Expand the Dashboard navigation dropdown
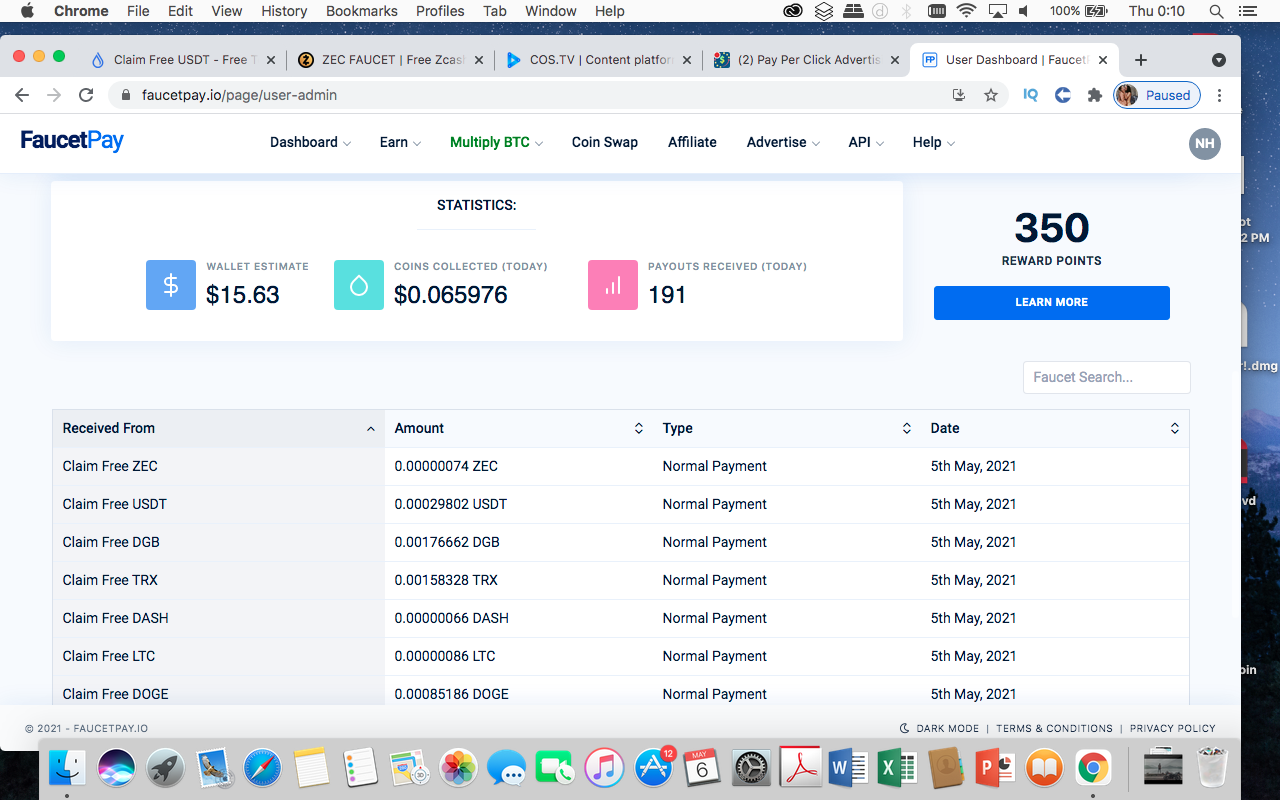 pos(310,142)
